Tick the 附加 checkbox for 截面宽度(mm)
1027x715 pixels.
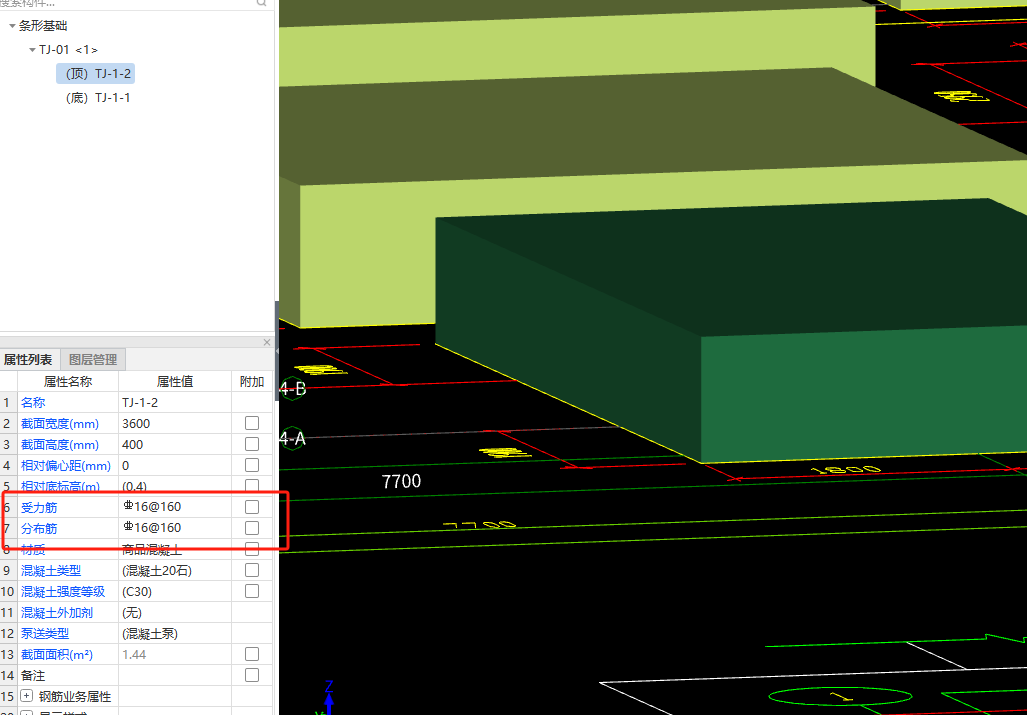click(252, 424)
